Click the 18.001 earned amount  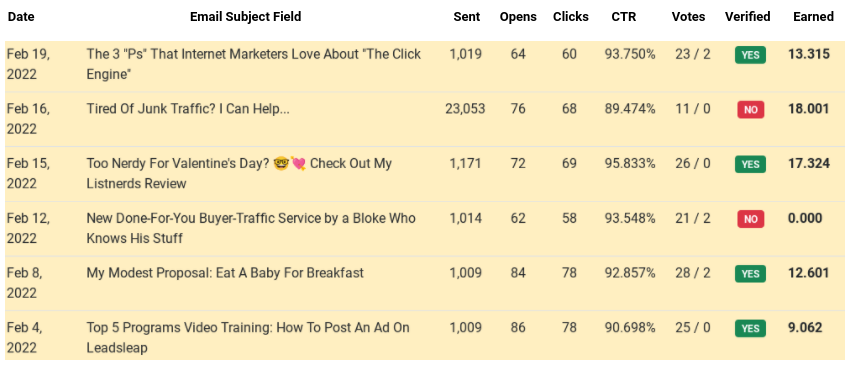(809, 109)
